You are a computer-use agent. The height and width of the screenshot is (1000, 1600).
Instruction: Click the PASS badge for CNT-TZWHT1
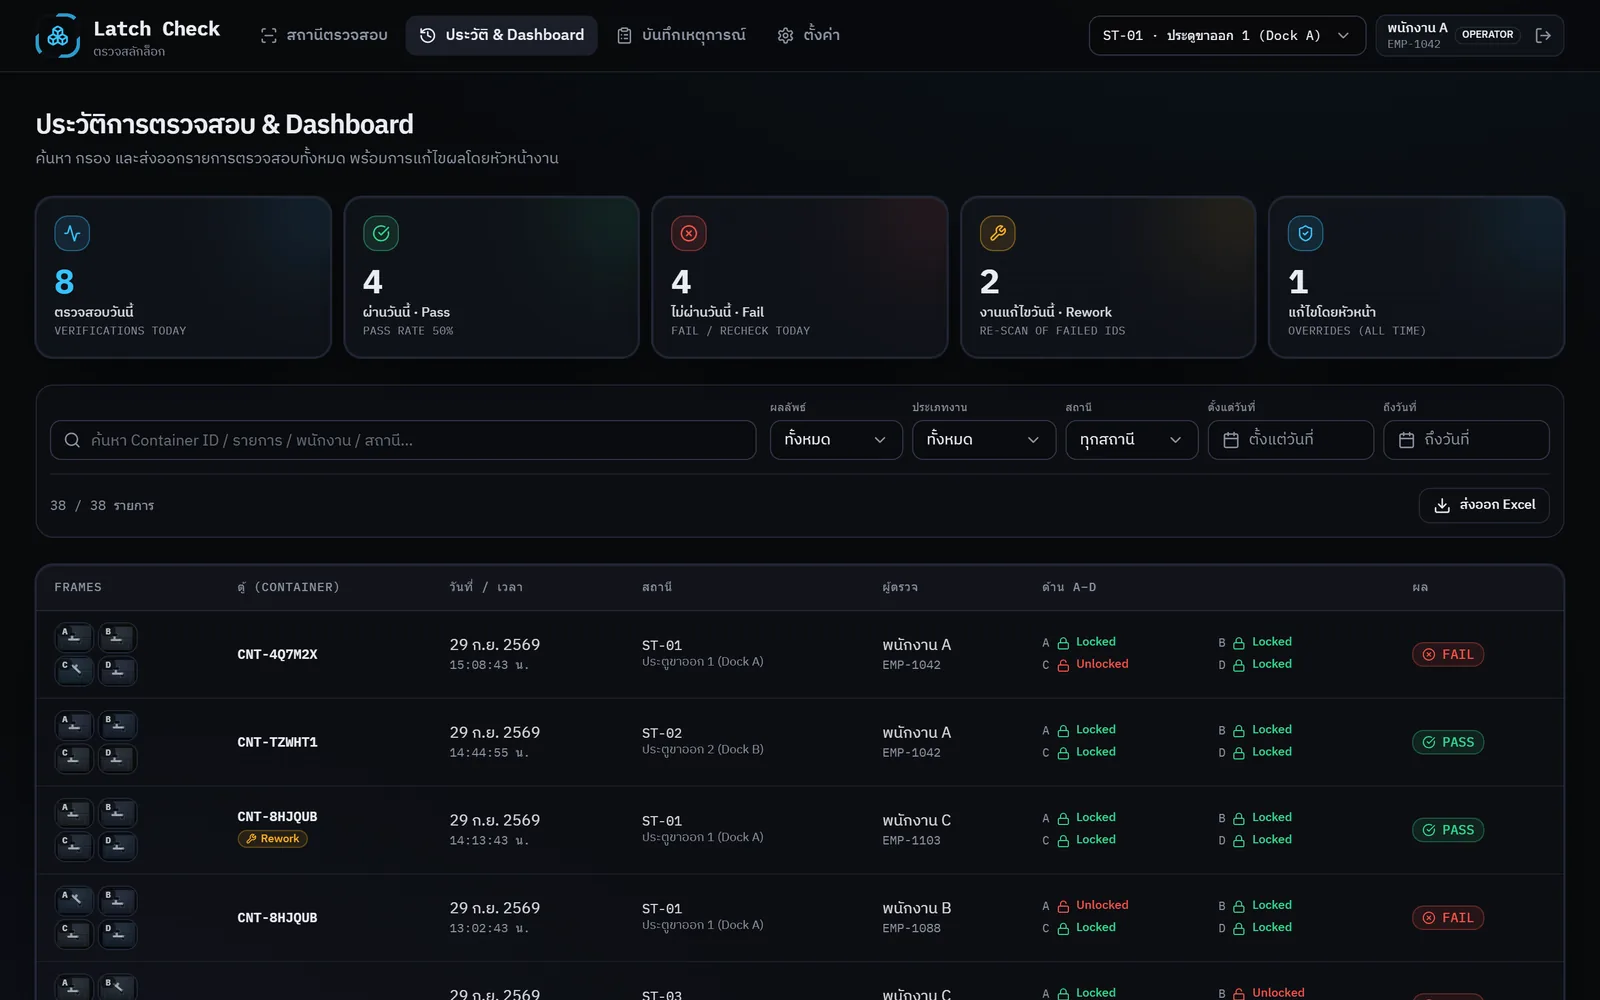coord(1448,743)
